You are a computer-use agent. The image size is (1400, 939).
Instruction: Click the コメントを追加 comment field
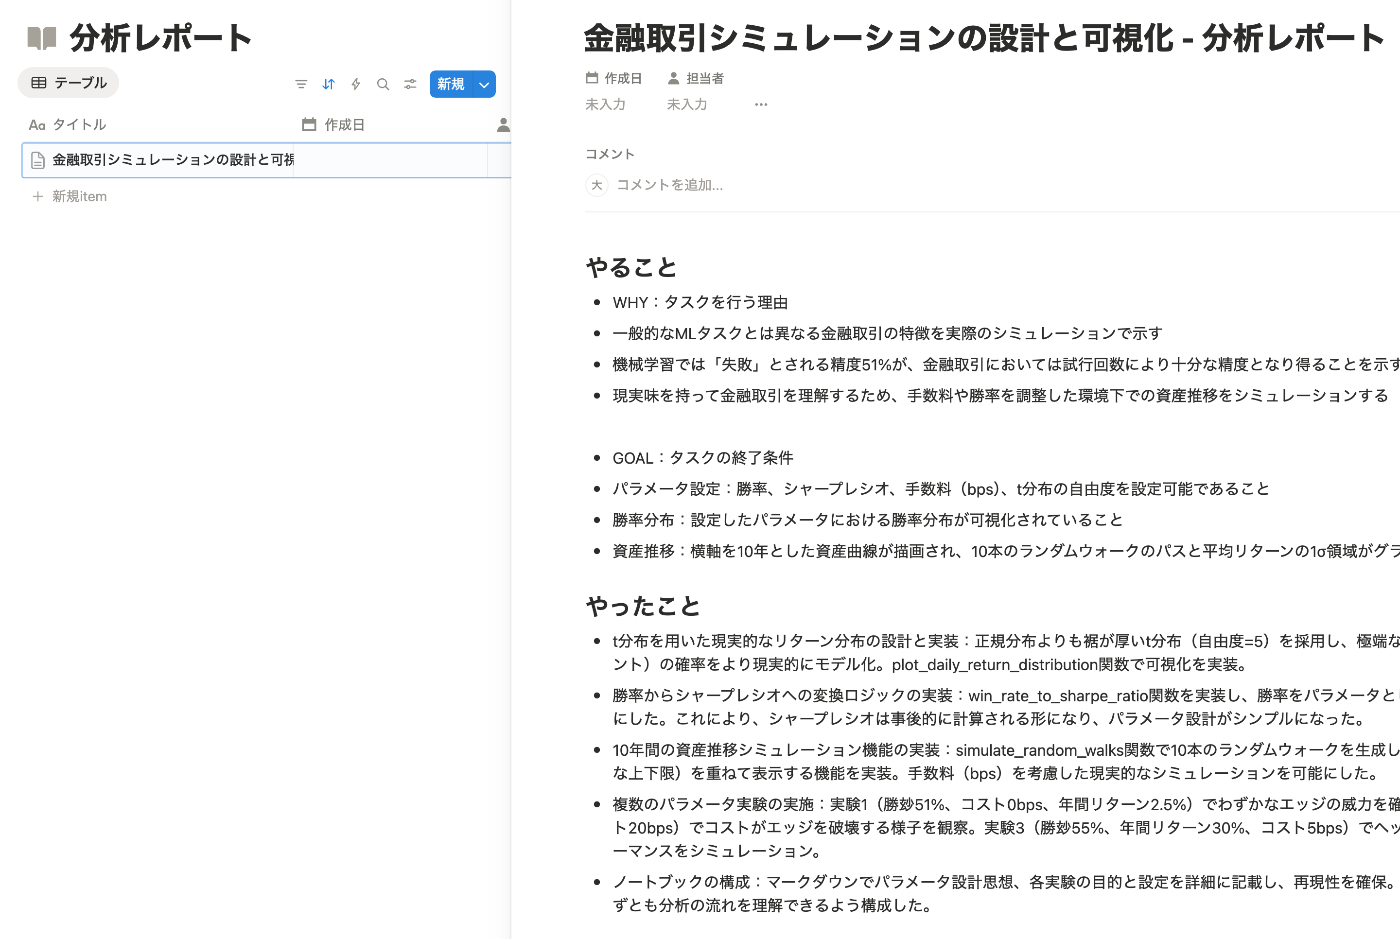click(x=669, y=185)
